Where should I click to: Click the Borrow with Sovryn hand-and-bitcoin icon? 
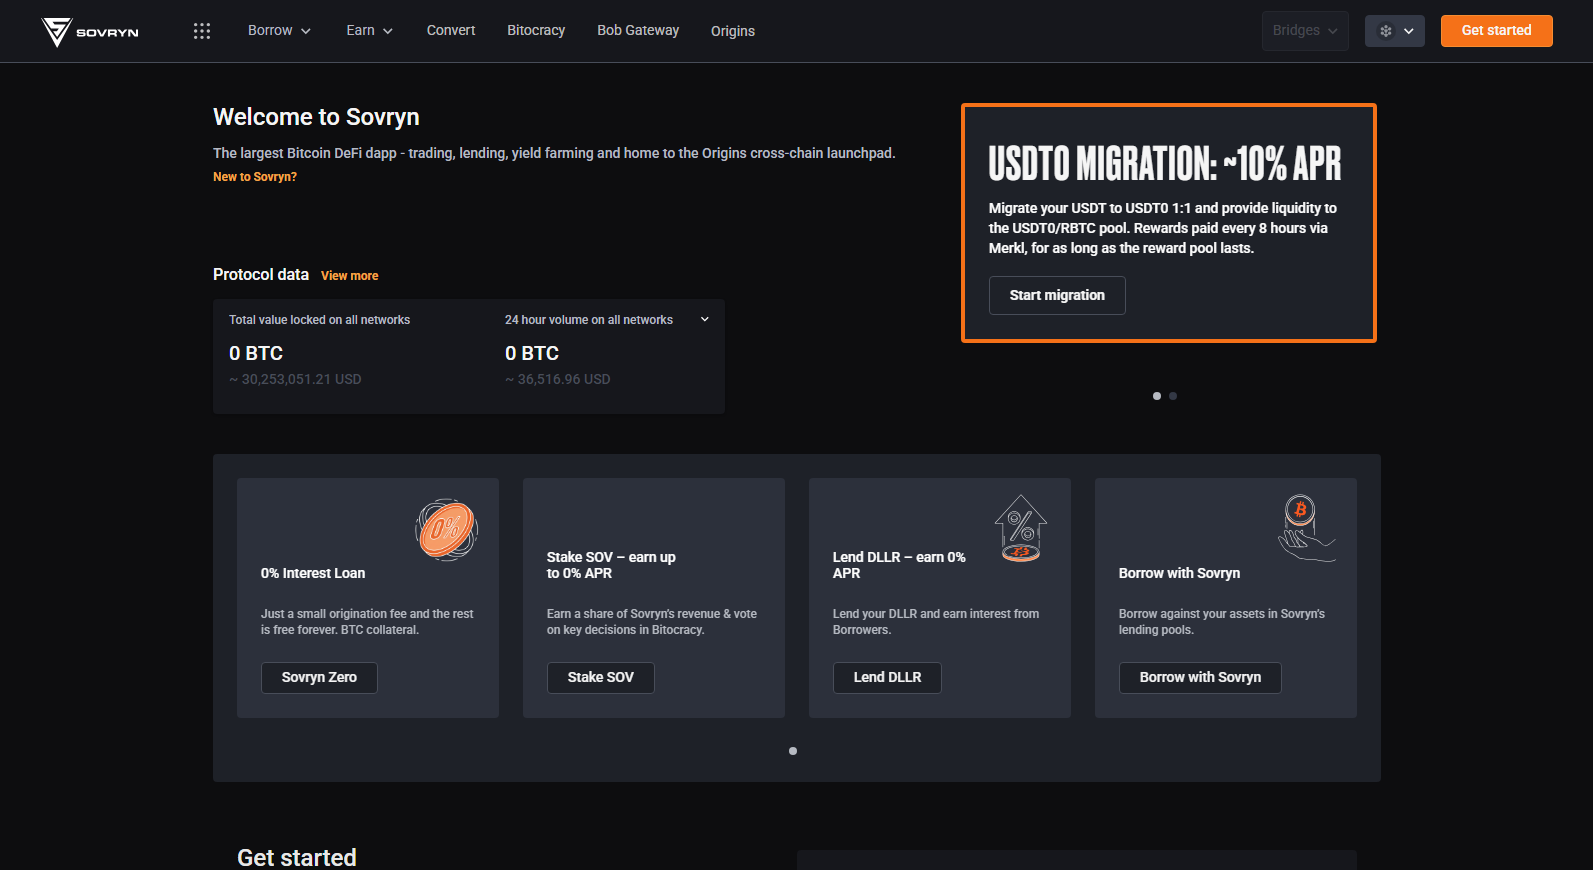point(1306,528)
